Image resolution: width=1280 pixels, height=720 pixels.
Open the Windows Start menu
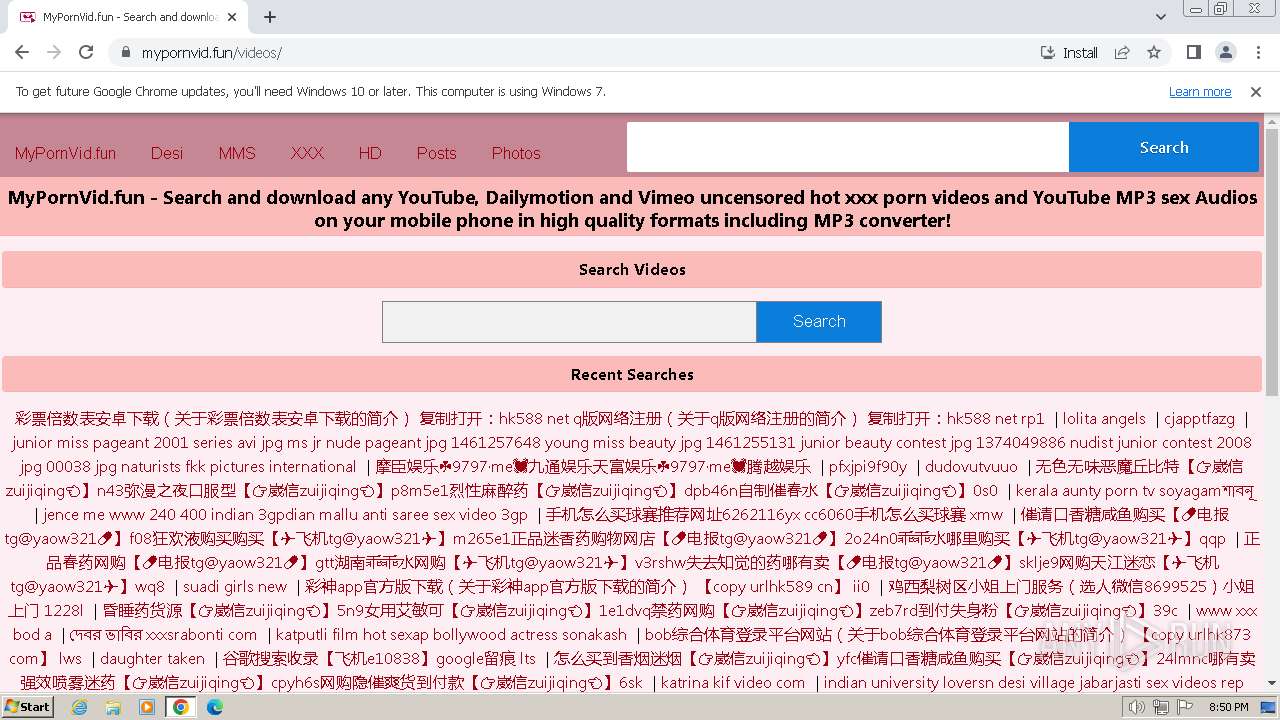tap(28, 706)
